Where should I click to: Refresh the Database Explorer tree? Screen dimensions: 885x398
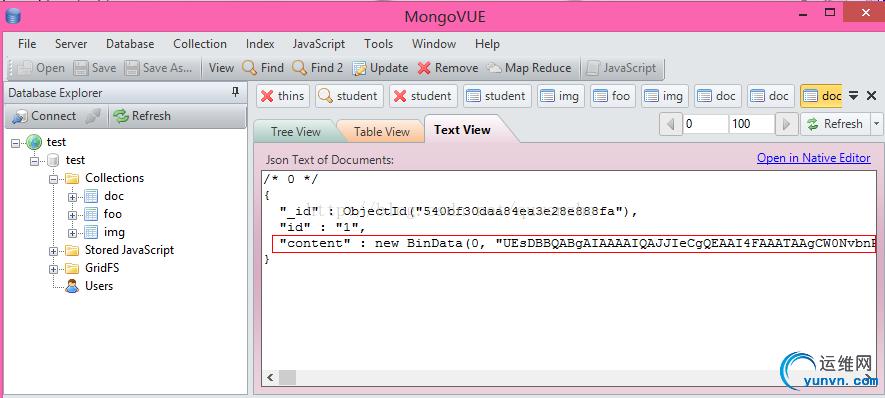[141, 116]
